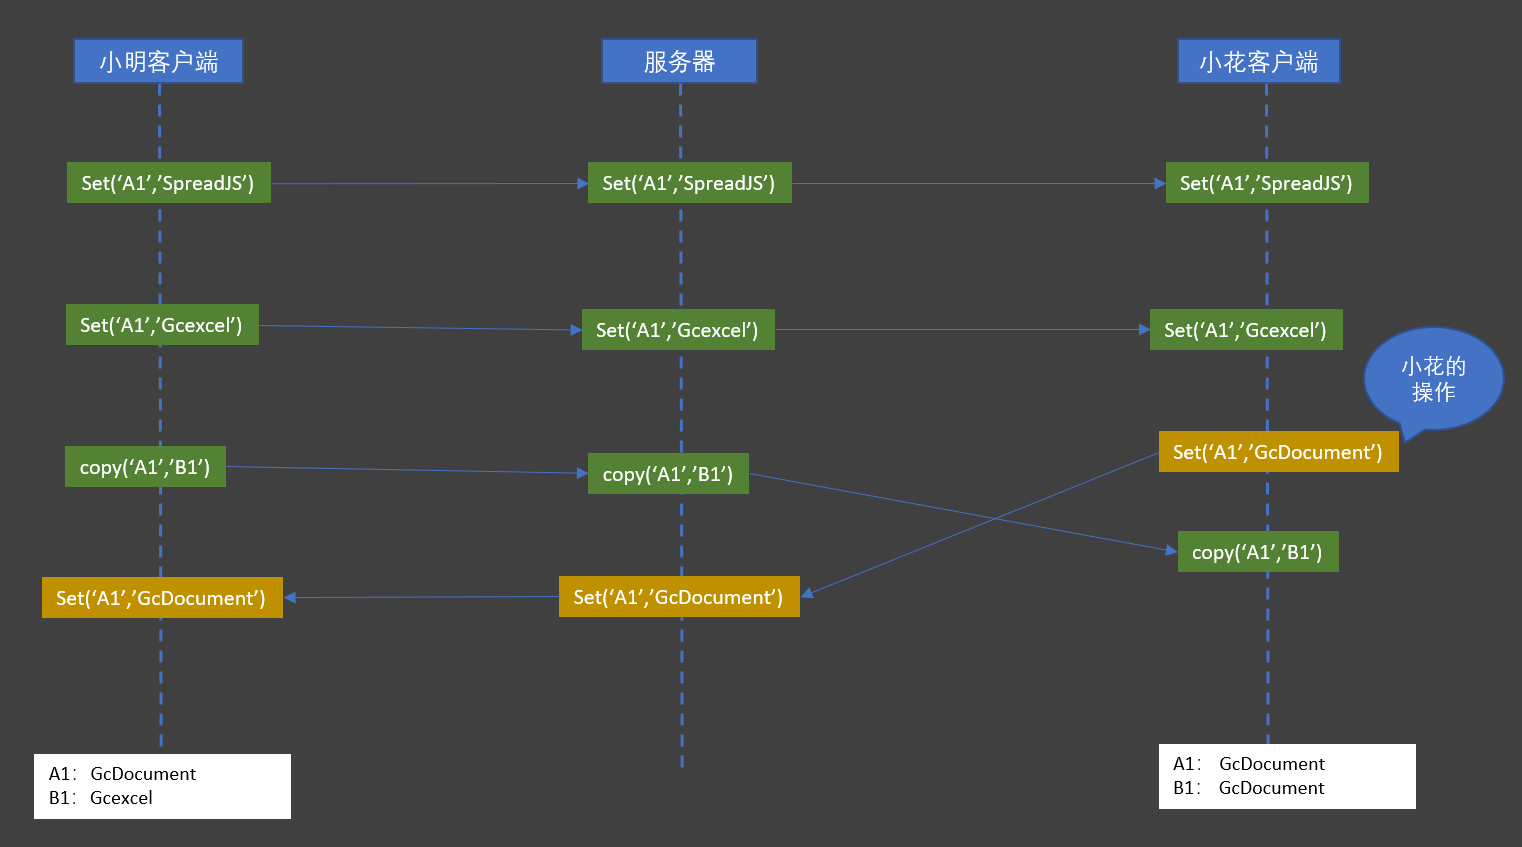
Task: Select the 小明客户端 header box
Action: (158, 61)
